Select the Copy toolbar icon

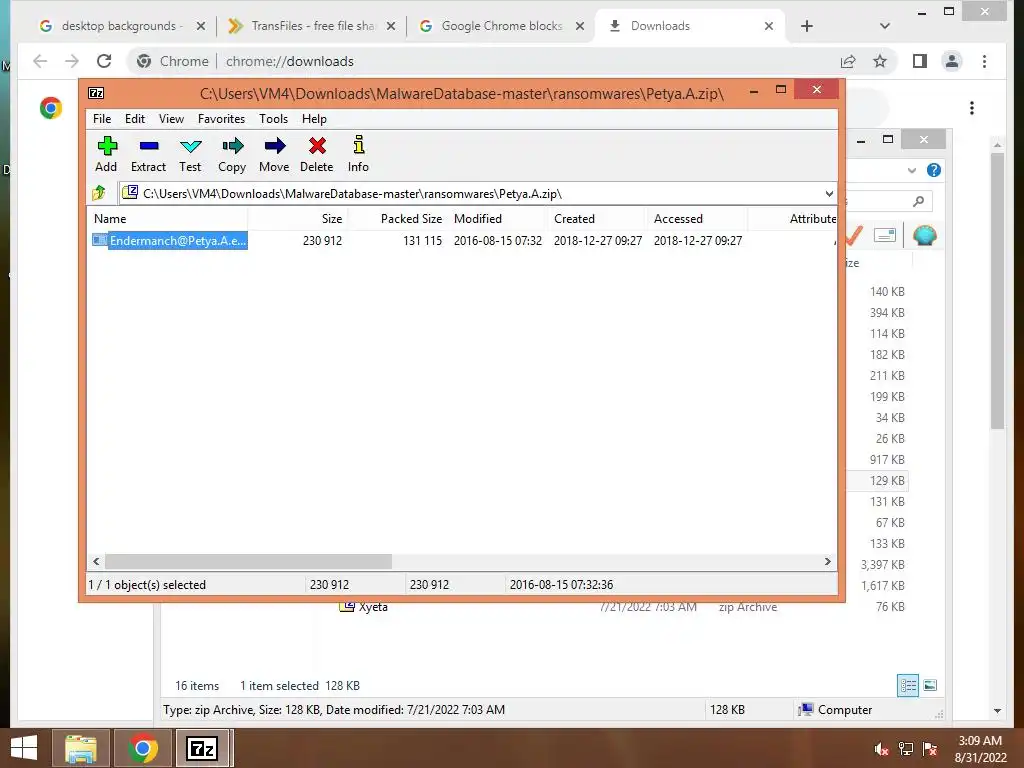coord(232,154)
